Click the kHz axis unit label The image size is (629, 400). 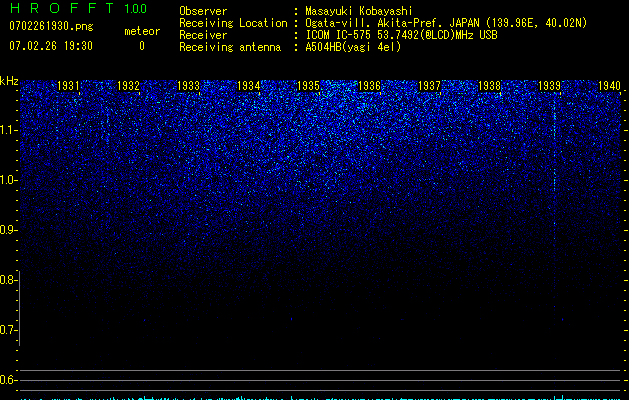(x=9, y=81)
